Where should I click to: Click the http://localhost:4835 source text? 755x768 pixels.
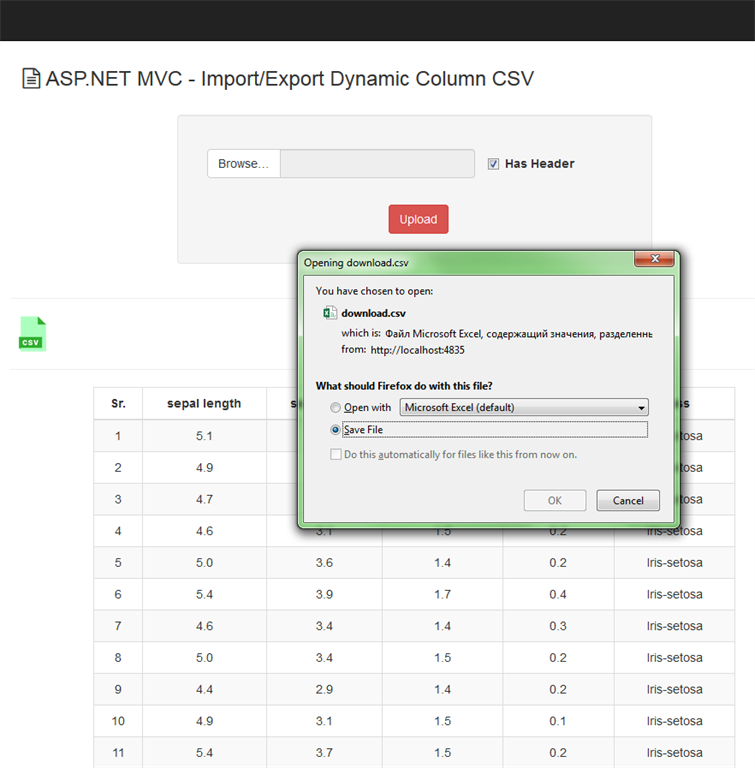click(x=417, y=350)
